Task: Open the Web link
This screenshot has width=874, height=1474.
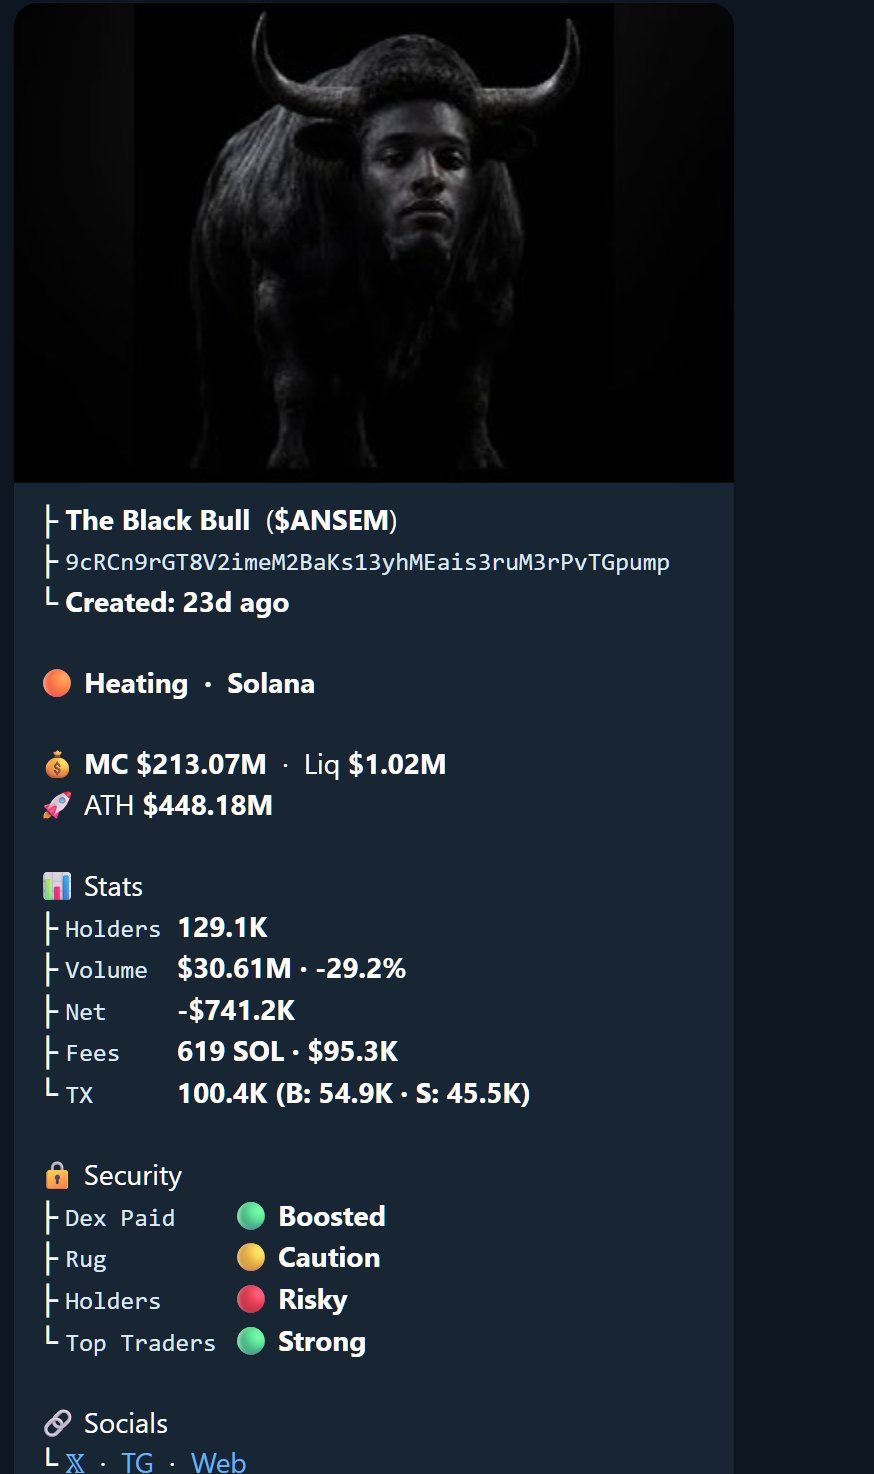Action: click(218, 1462)
